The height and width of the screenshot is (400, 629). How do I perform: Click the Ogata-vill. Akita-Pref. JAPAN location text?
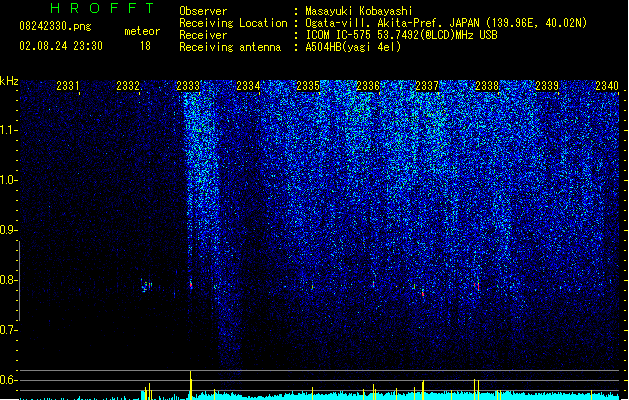446,23
